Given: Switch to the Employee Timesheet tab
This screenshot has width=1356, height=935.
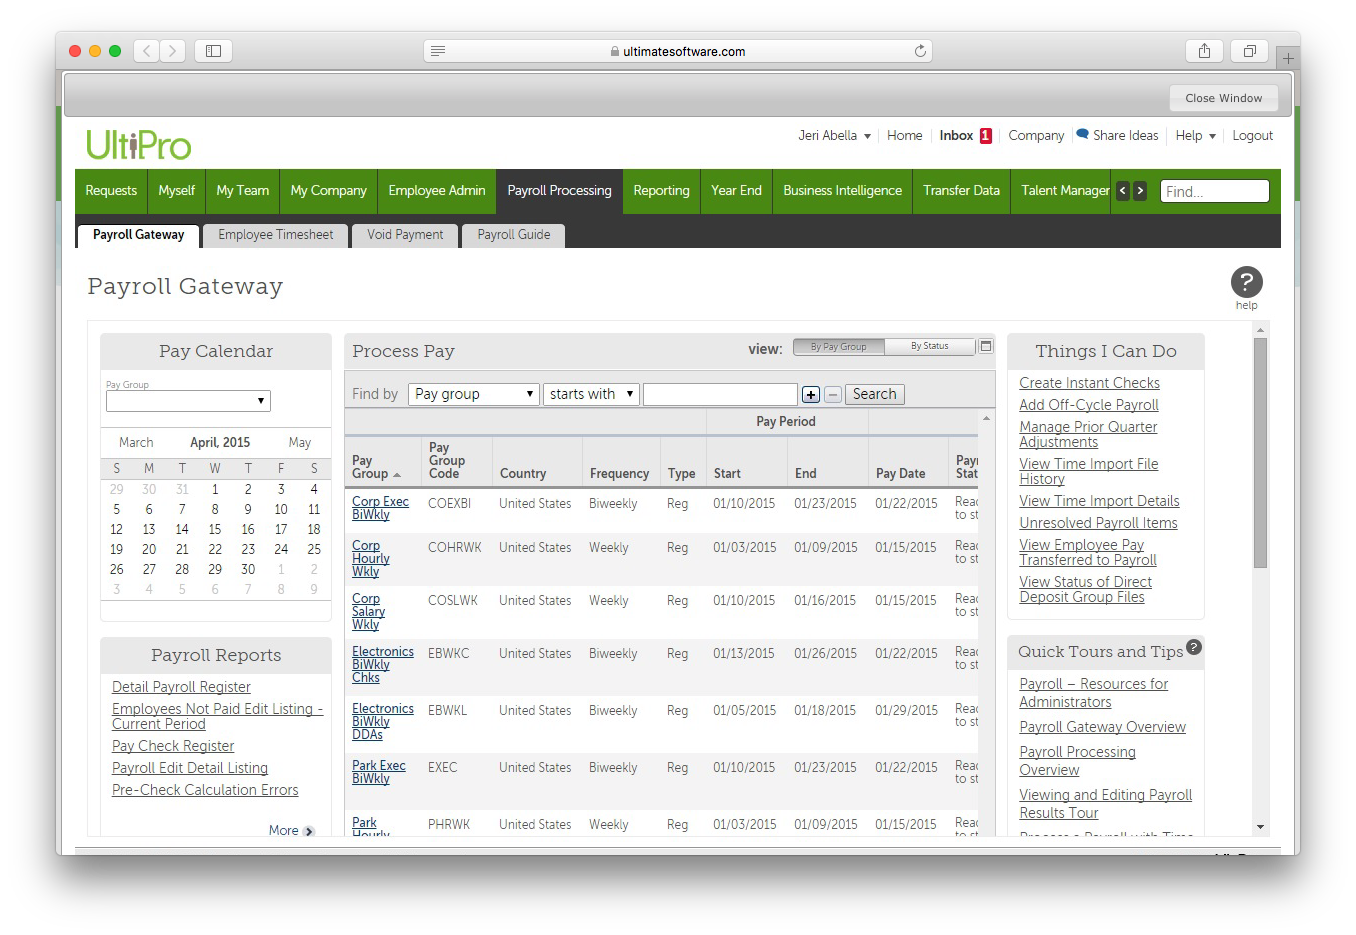Looking at the screenshot, I should 276,235.
